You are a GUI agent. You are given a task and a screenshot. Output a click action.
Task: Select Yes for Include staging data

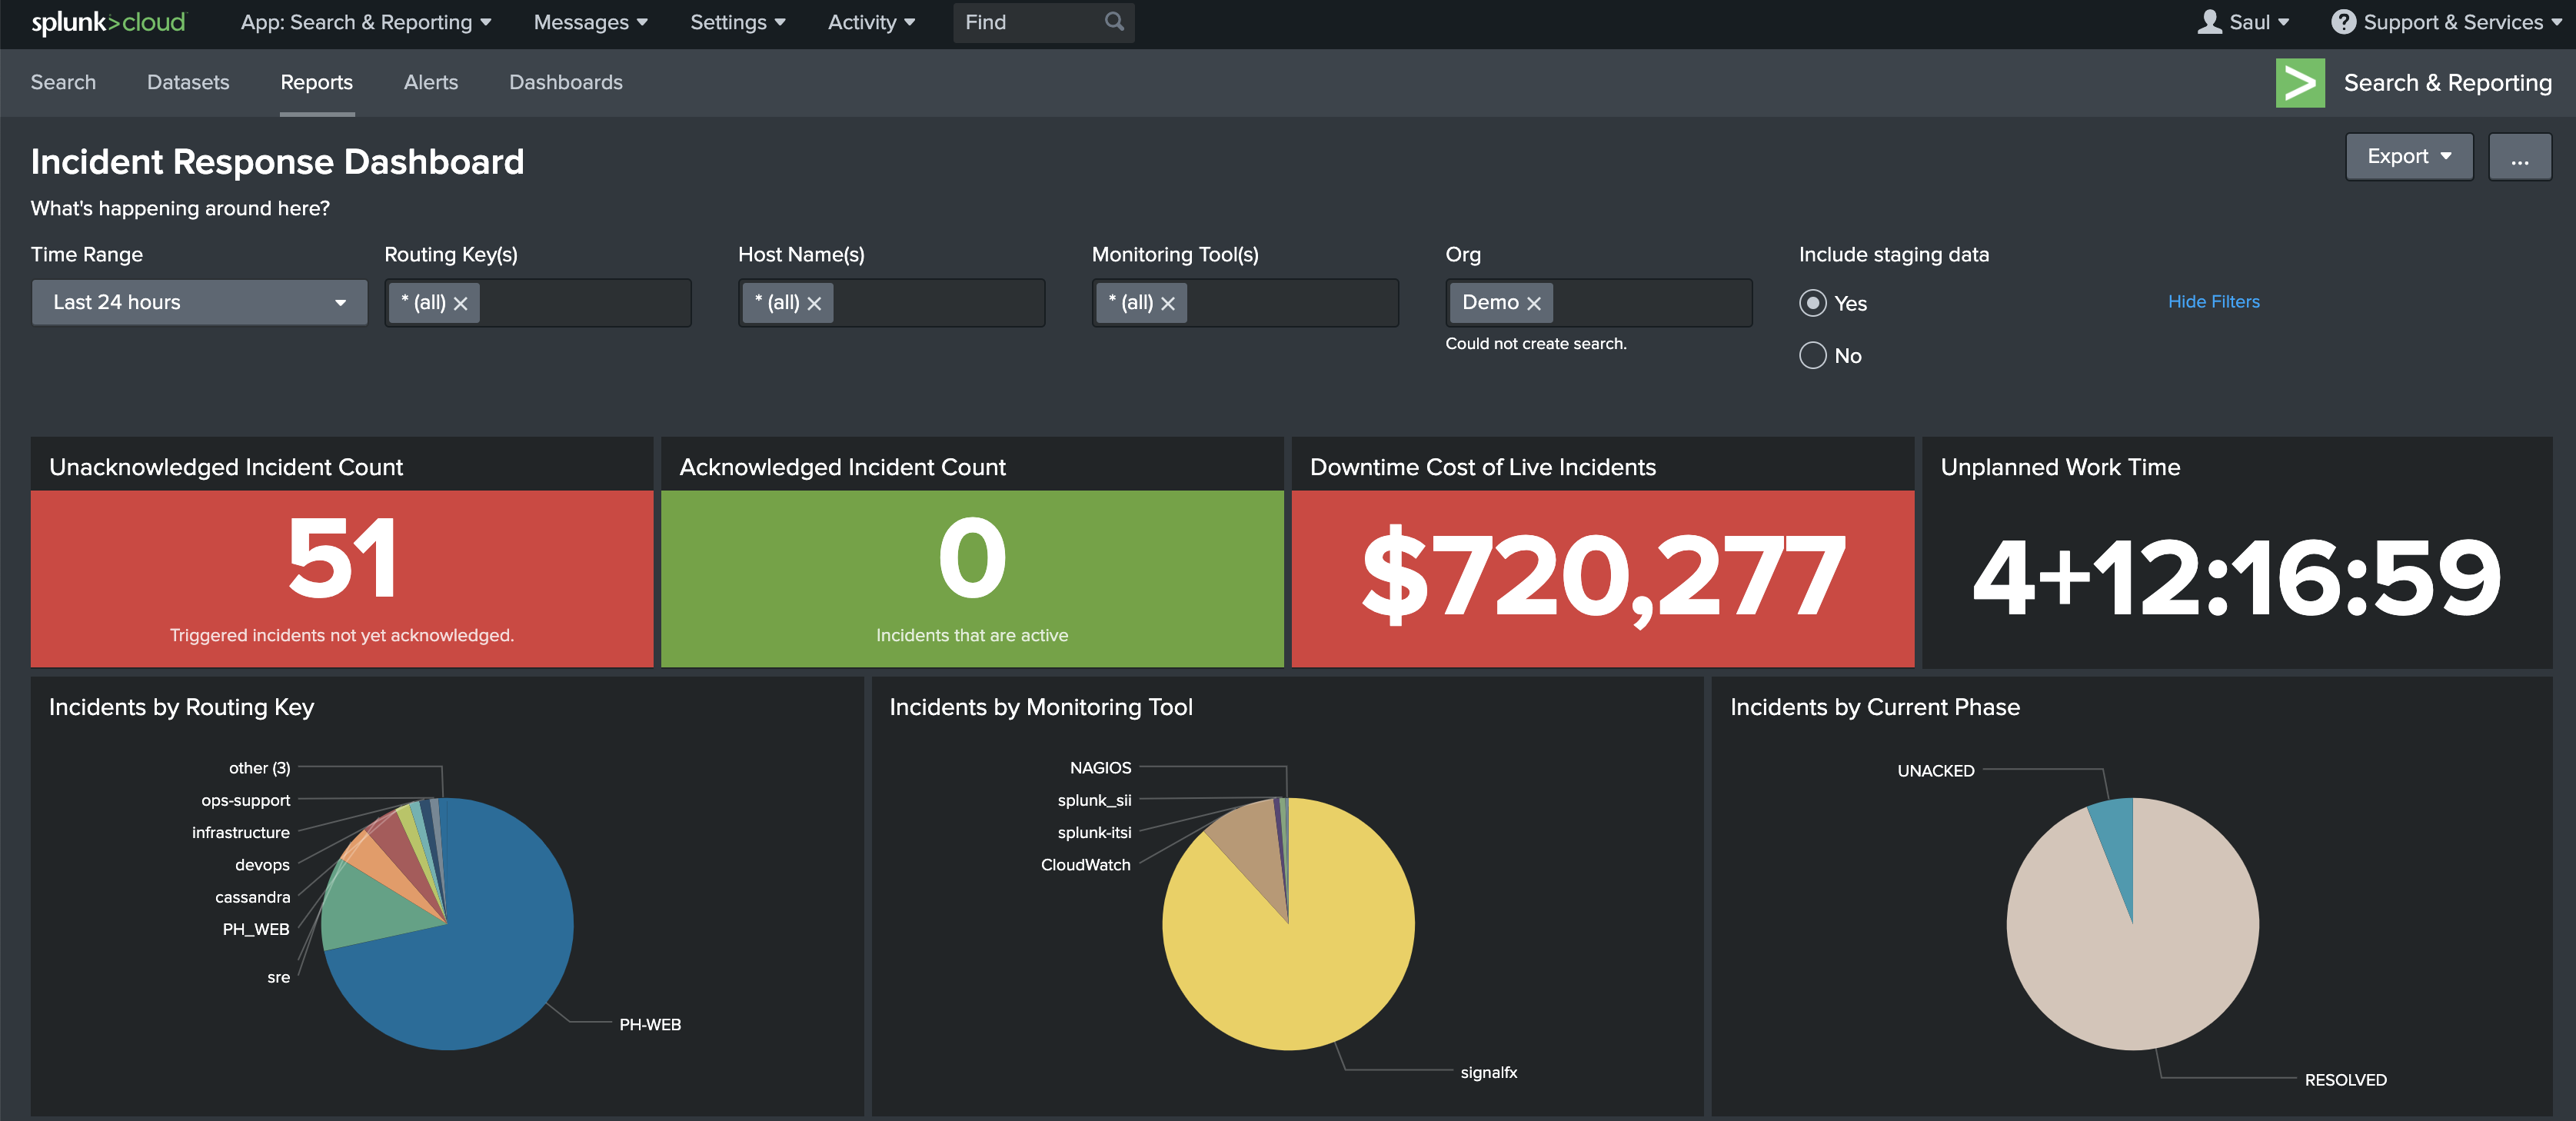click(1812, 303)
